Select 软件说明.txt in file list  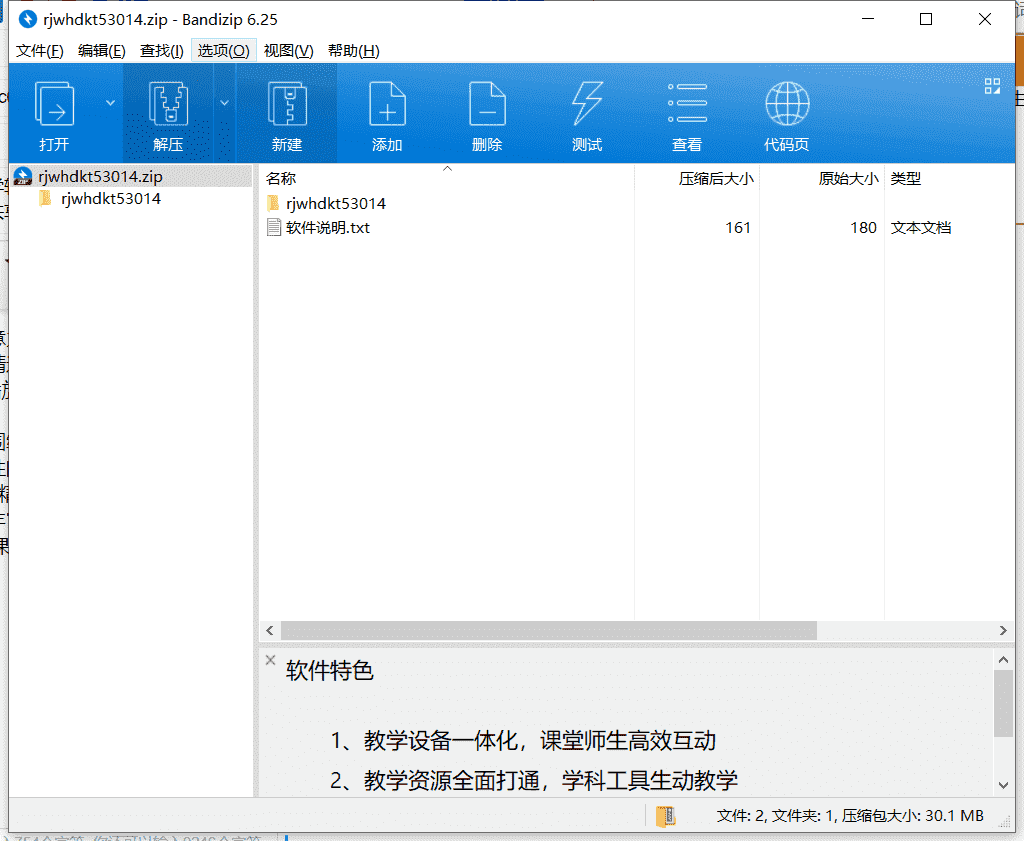click(x=328, y=227)
